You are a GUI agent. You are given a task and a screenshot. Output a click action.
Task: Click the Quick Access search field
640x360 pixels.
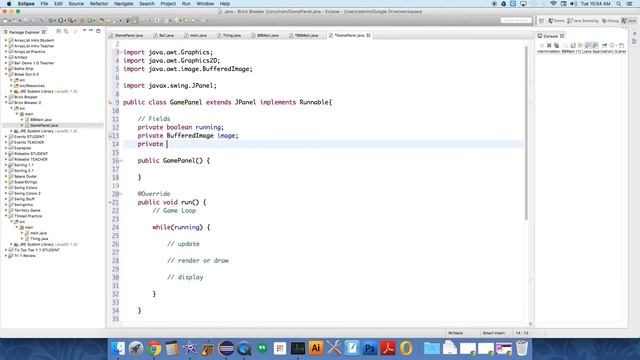(516, 20)
